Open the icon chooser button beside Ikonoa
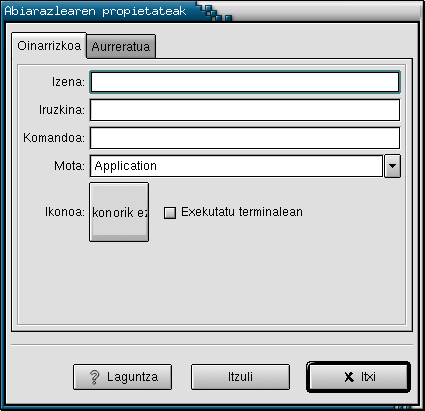Viewport: 425px width, 411px height. [x=119, y=212]
